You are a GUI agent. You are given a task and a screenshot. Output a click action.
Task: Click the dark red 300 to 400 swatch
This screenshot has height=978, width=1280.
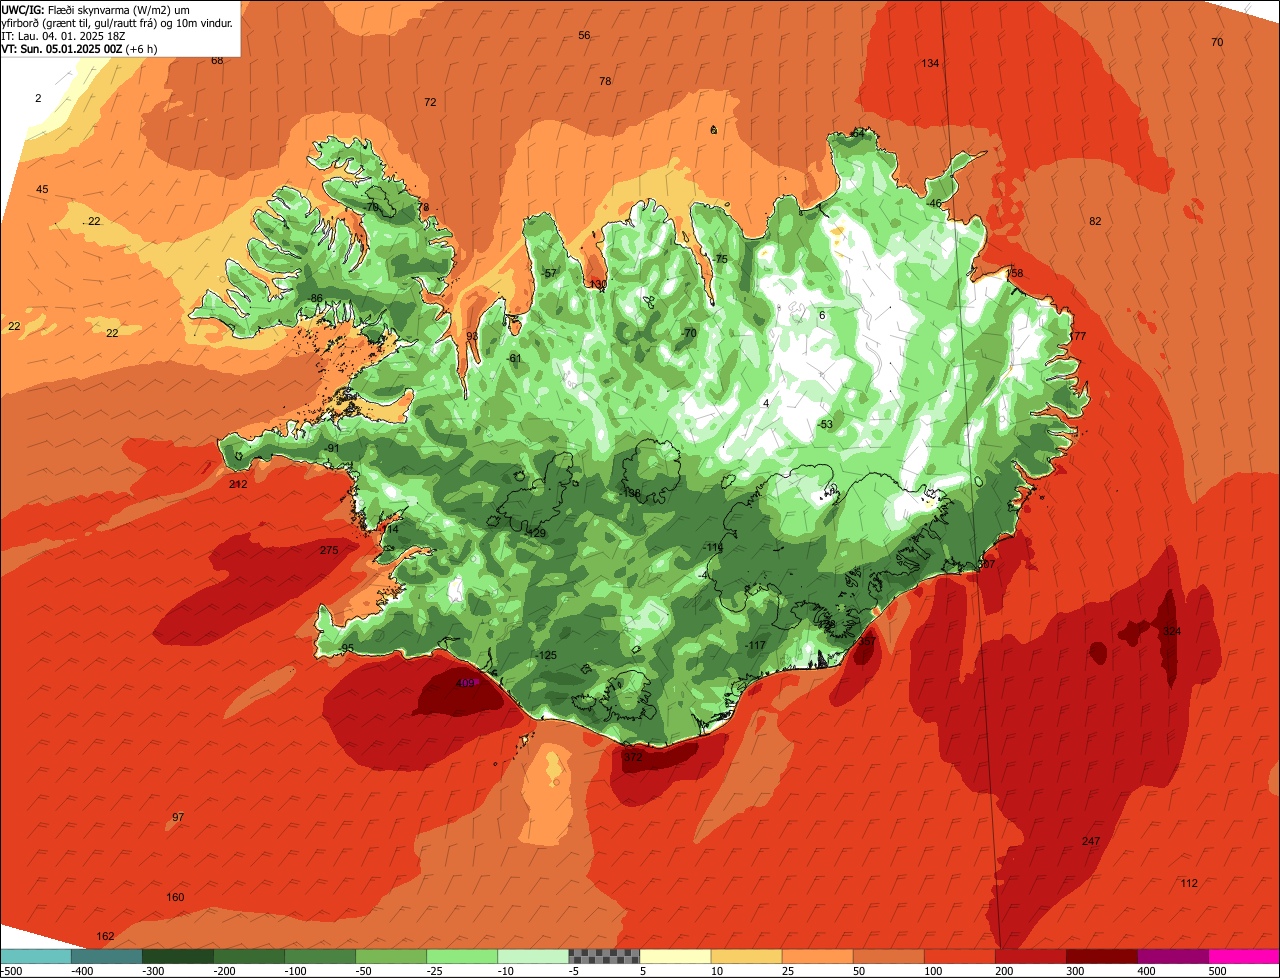(x=1101, y=957)
